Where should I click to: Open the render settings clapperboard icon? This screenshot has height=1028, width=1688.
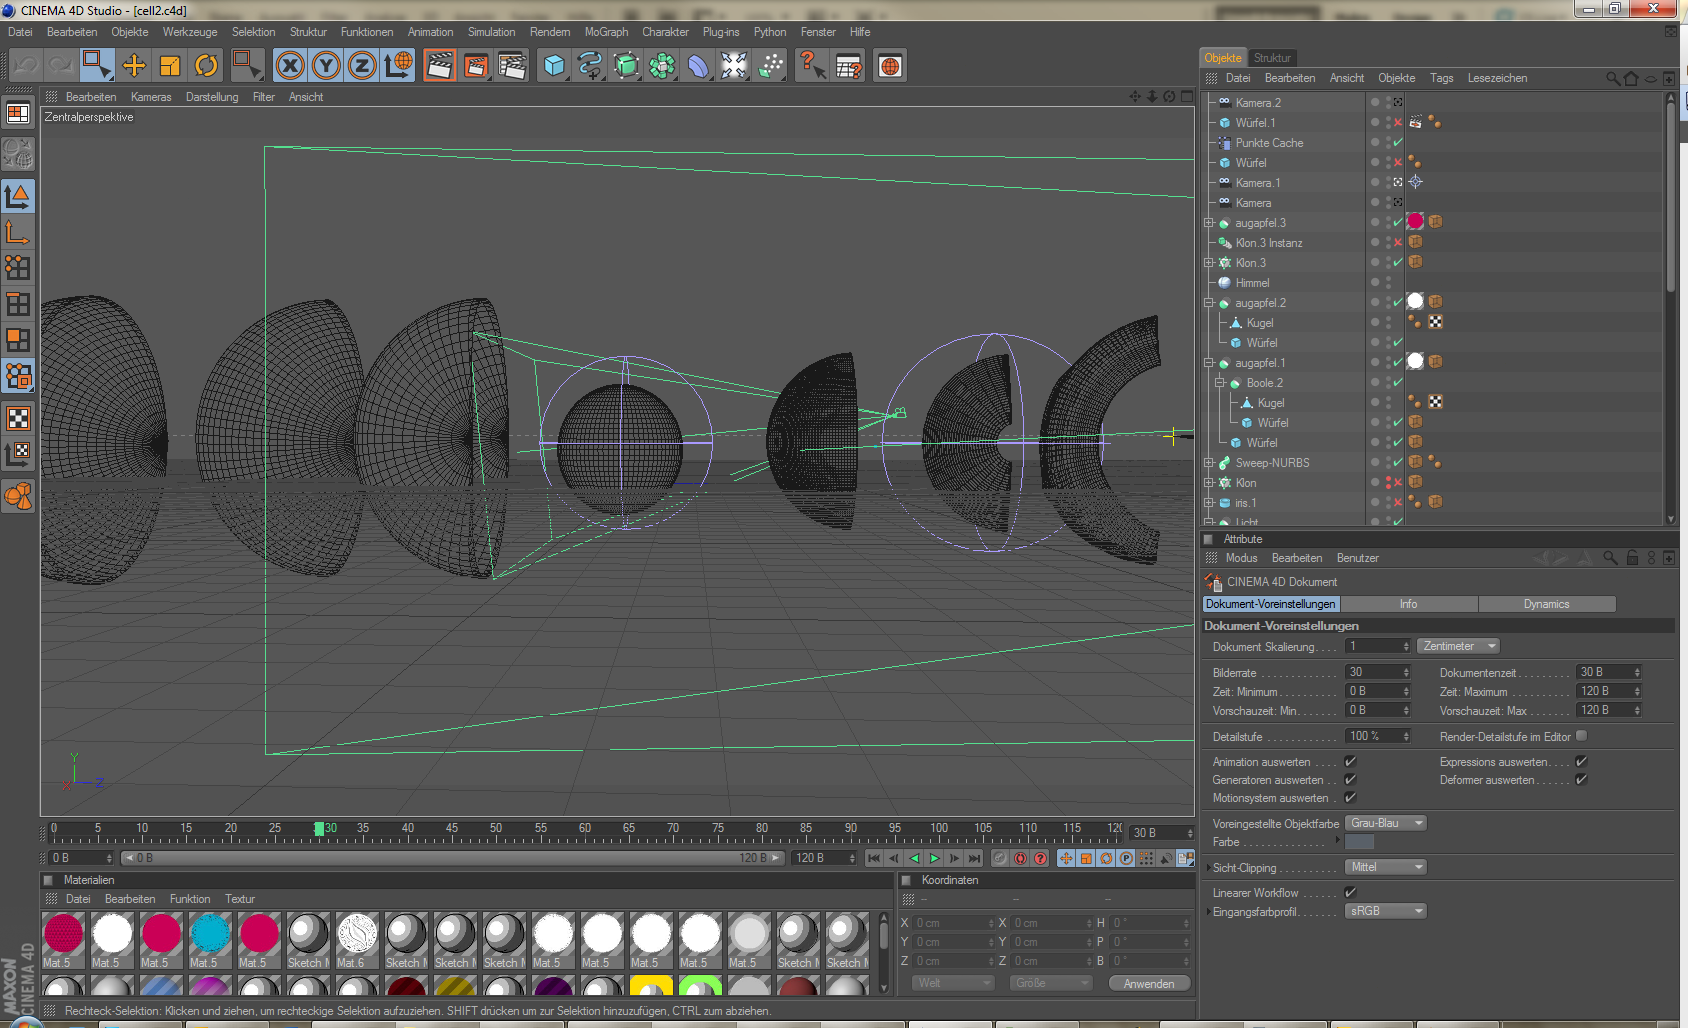click(x=512, y=66)
